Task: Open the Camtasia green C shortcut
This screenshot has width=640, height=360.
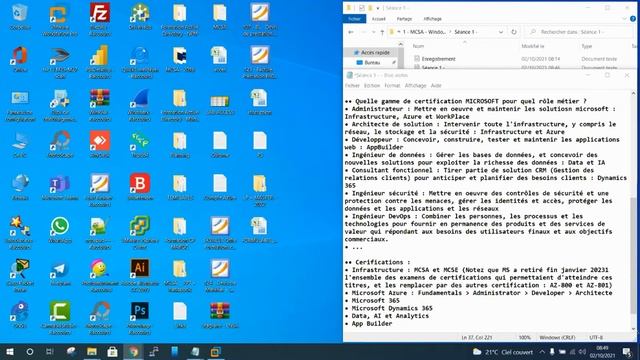Action: 60,318
